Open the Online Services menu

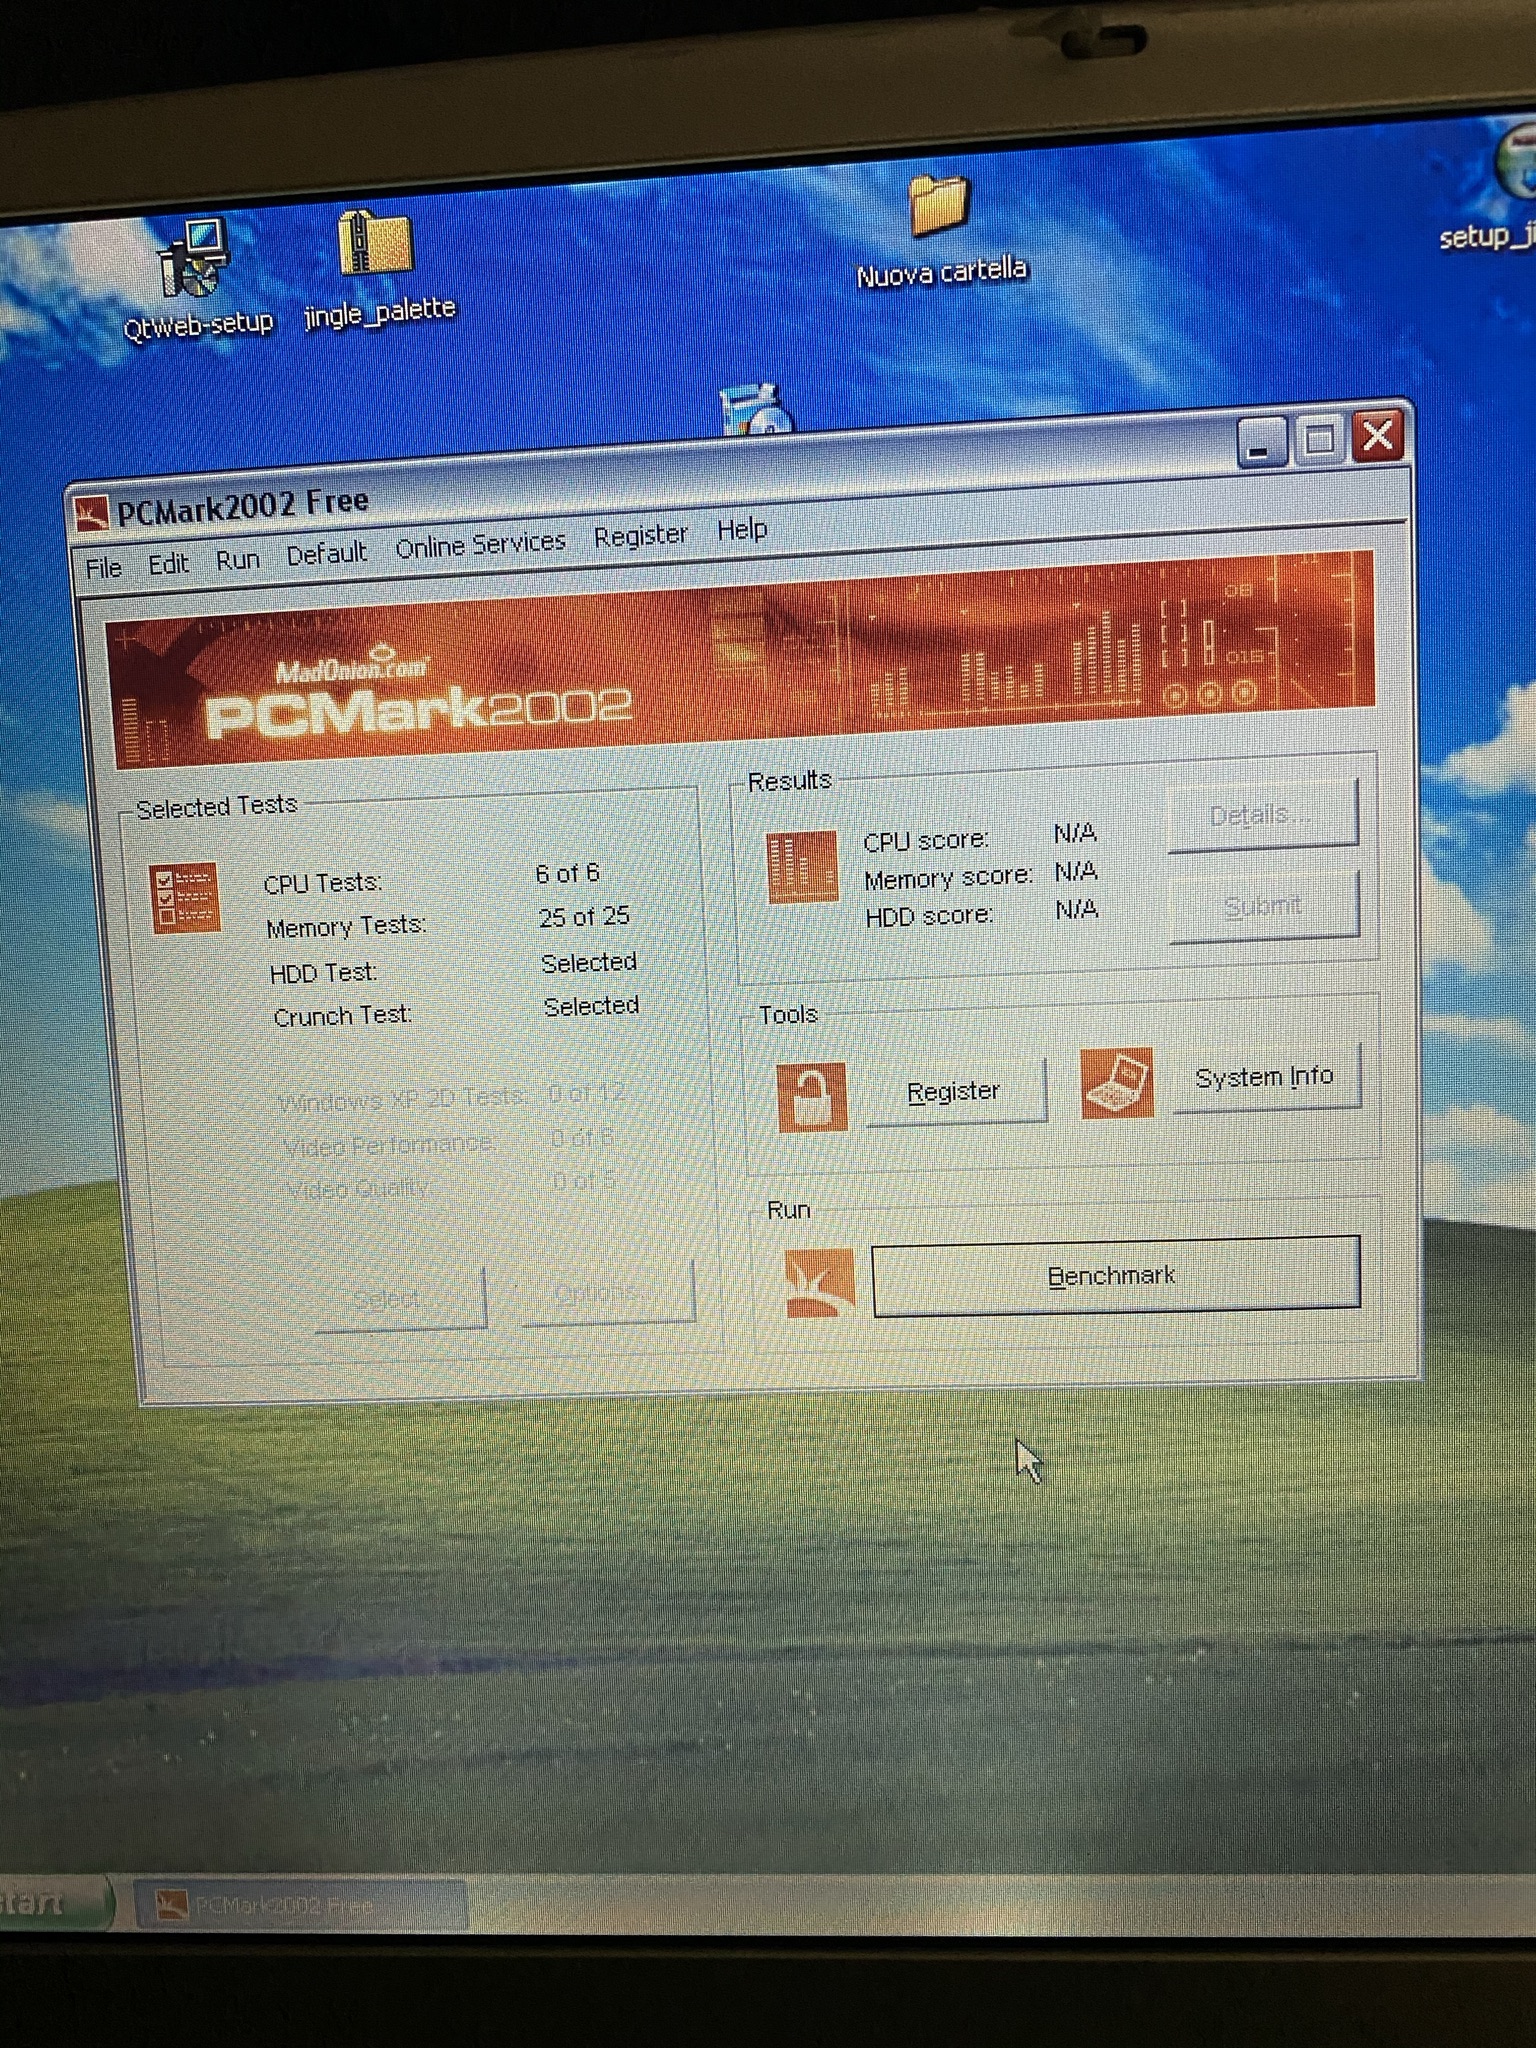tap(480, 544)
